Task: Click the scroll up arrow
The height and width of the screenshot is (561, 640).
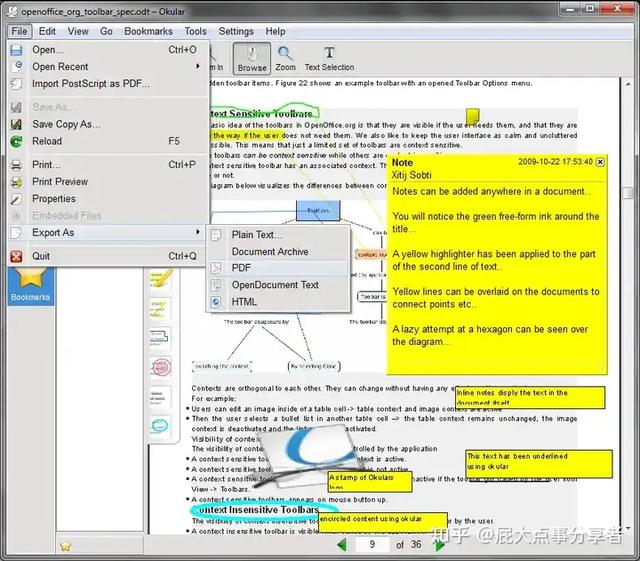Action: coord(628,83)
